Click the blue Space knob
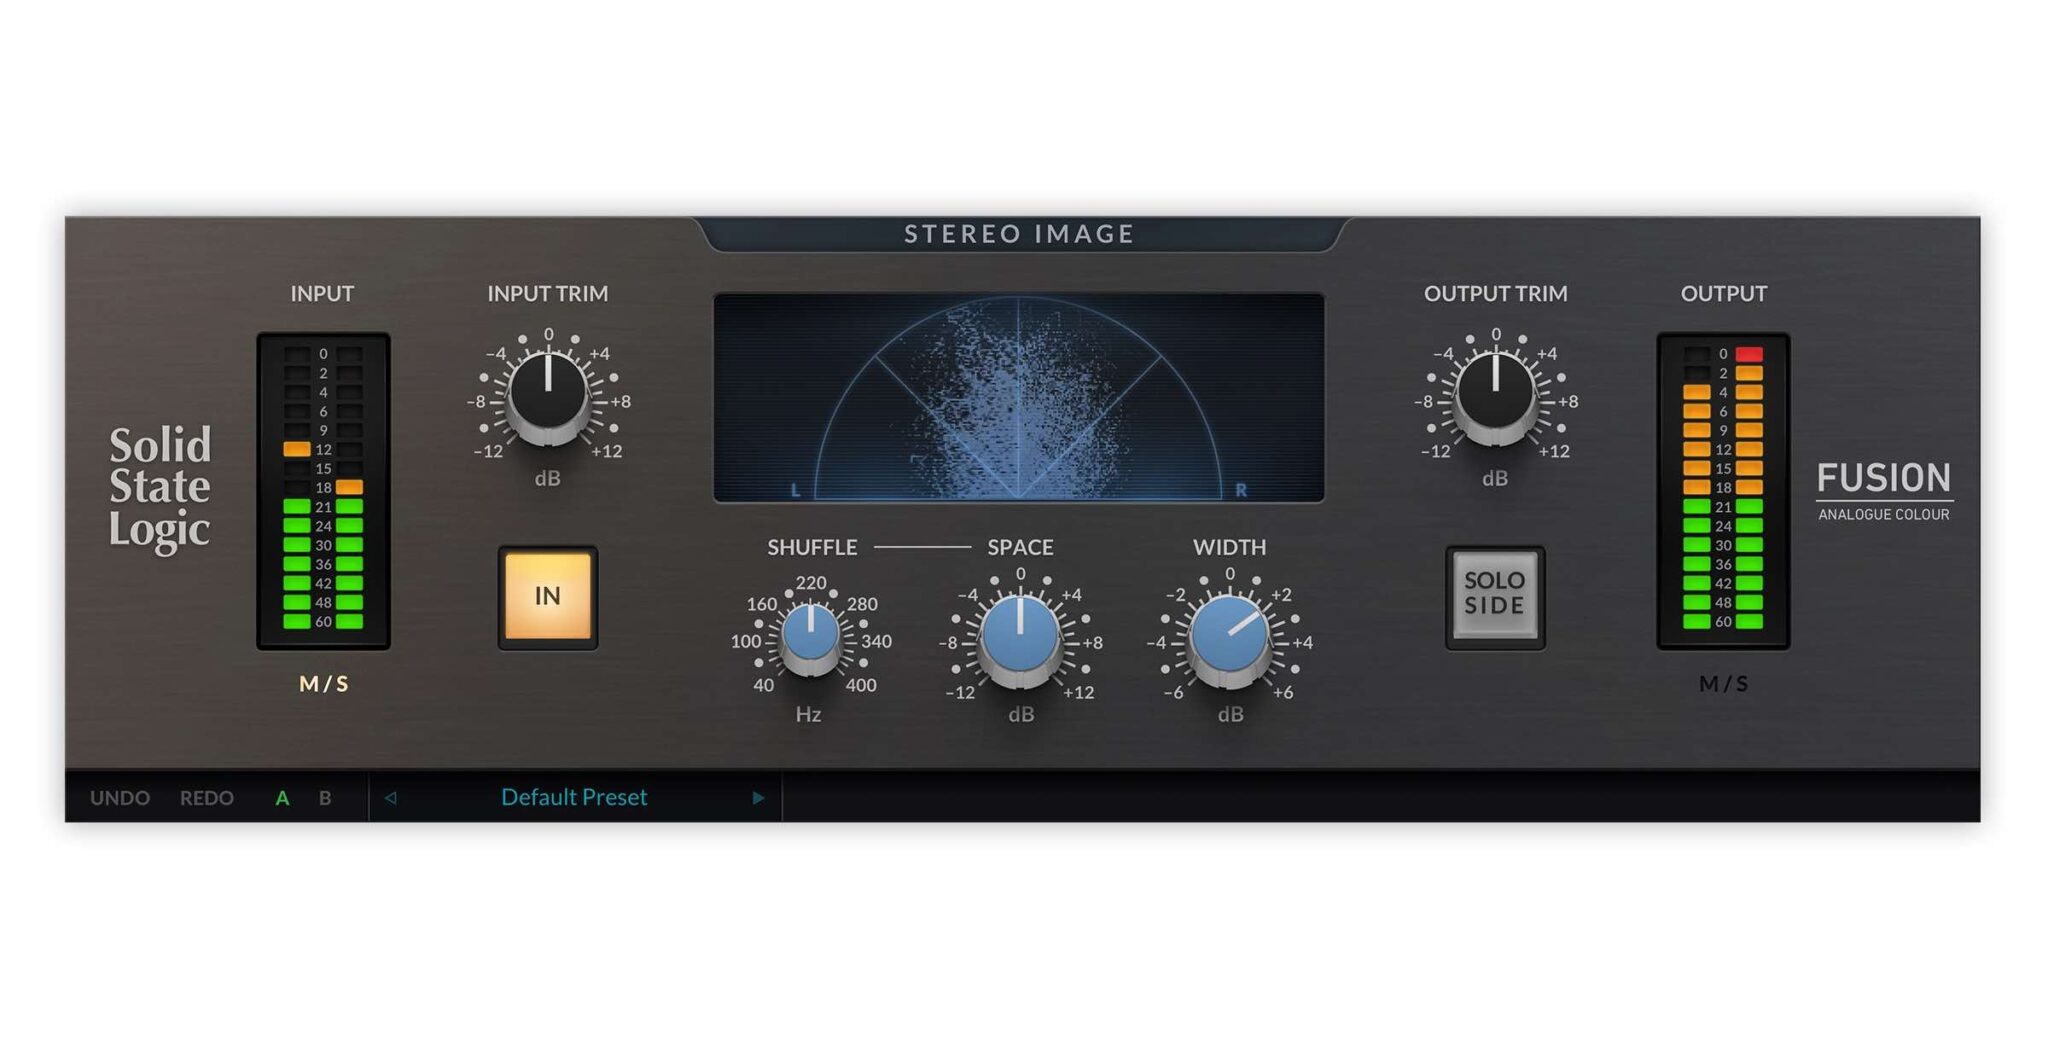 [1020, 637]
